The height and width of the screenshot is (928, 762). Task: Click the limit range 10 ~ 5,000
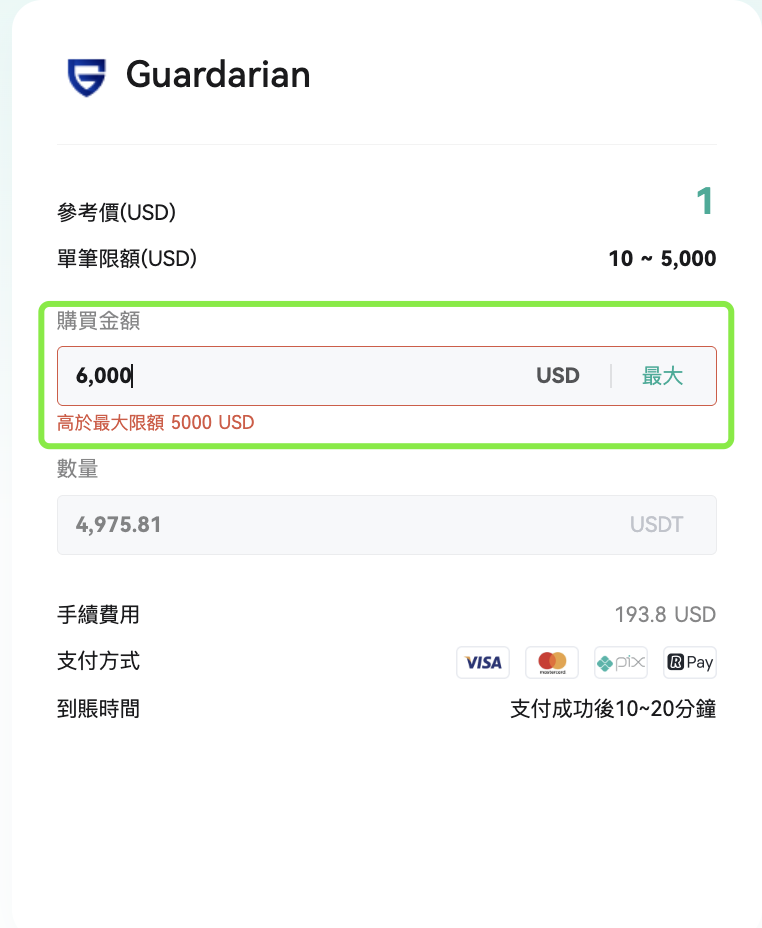[663, 259]
